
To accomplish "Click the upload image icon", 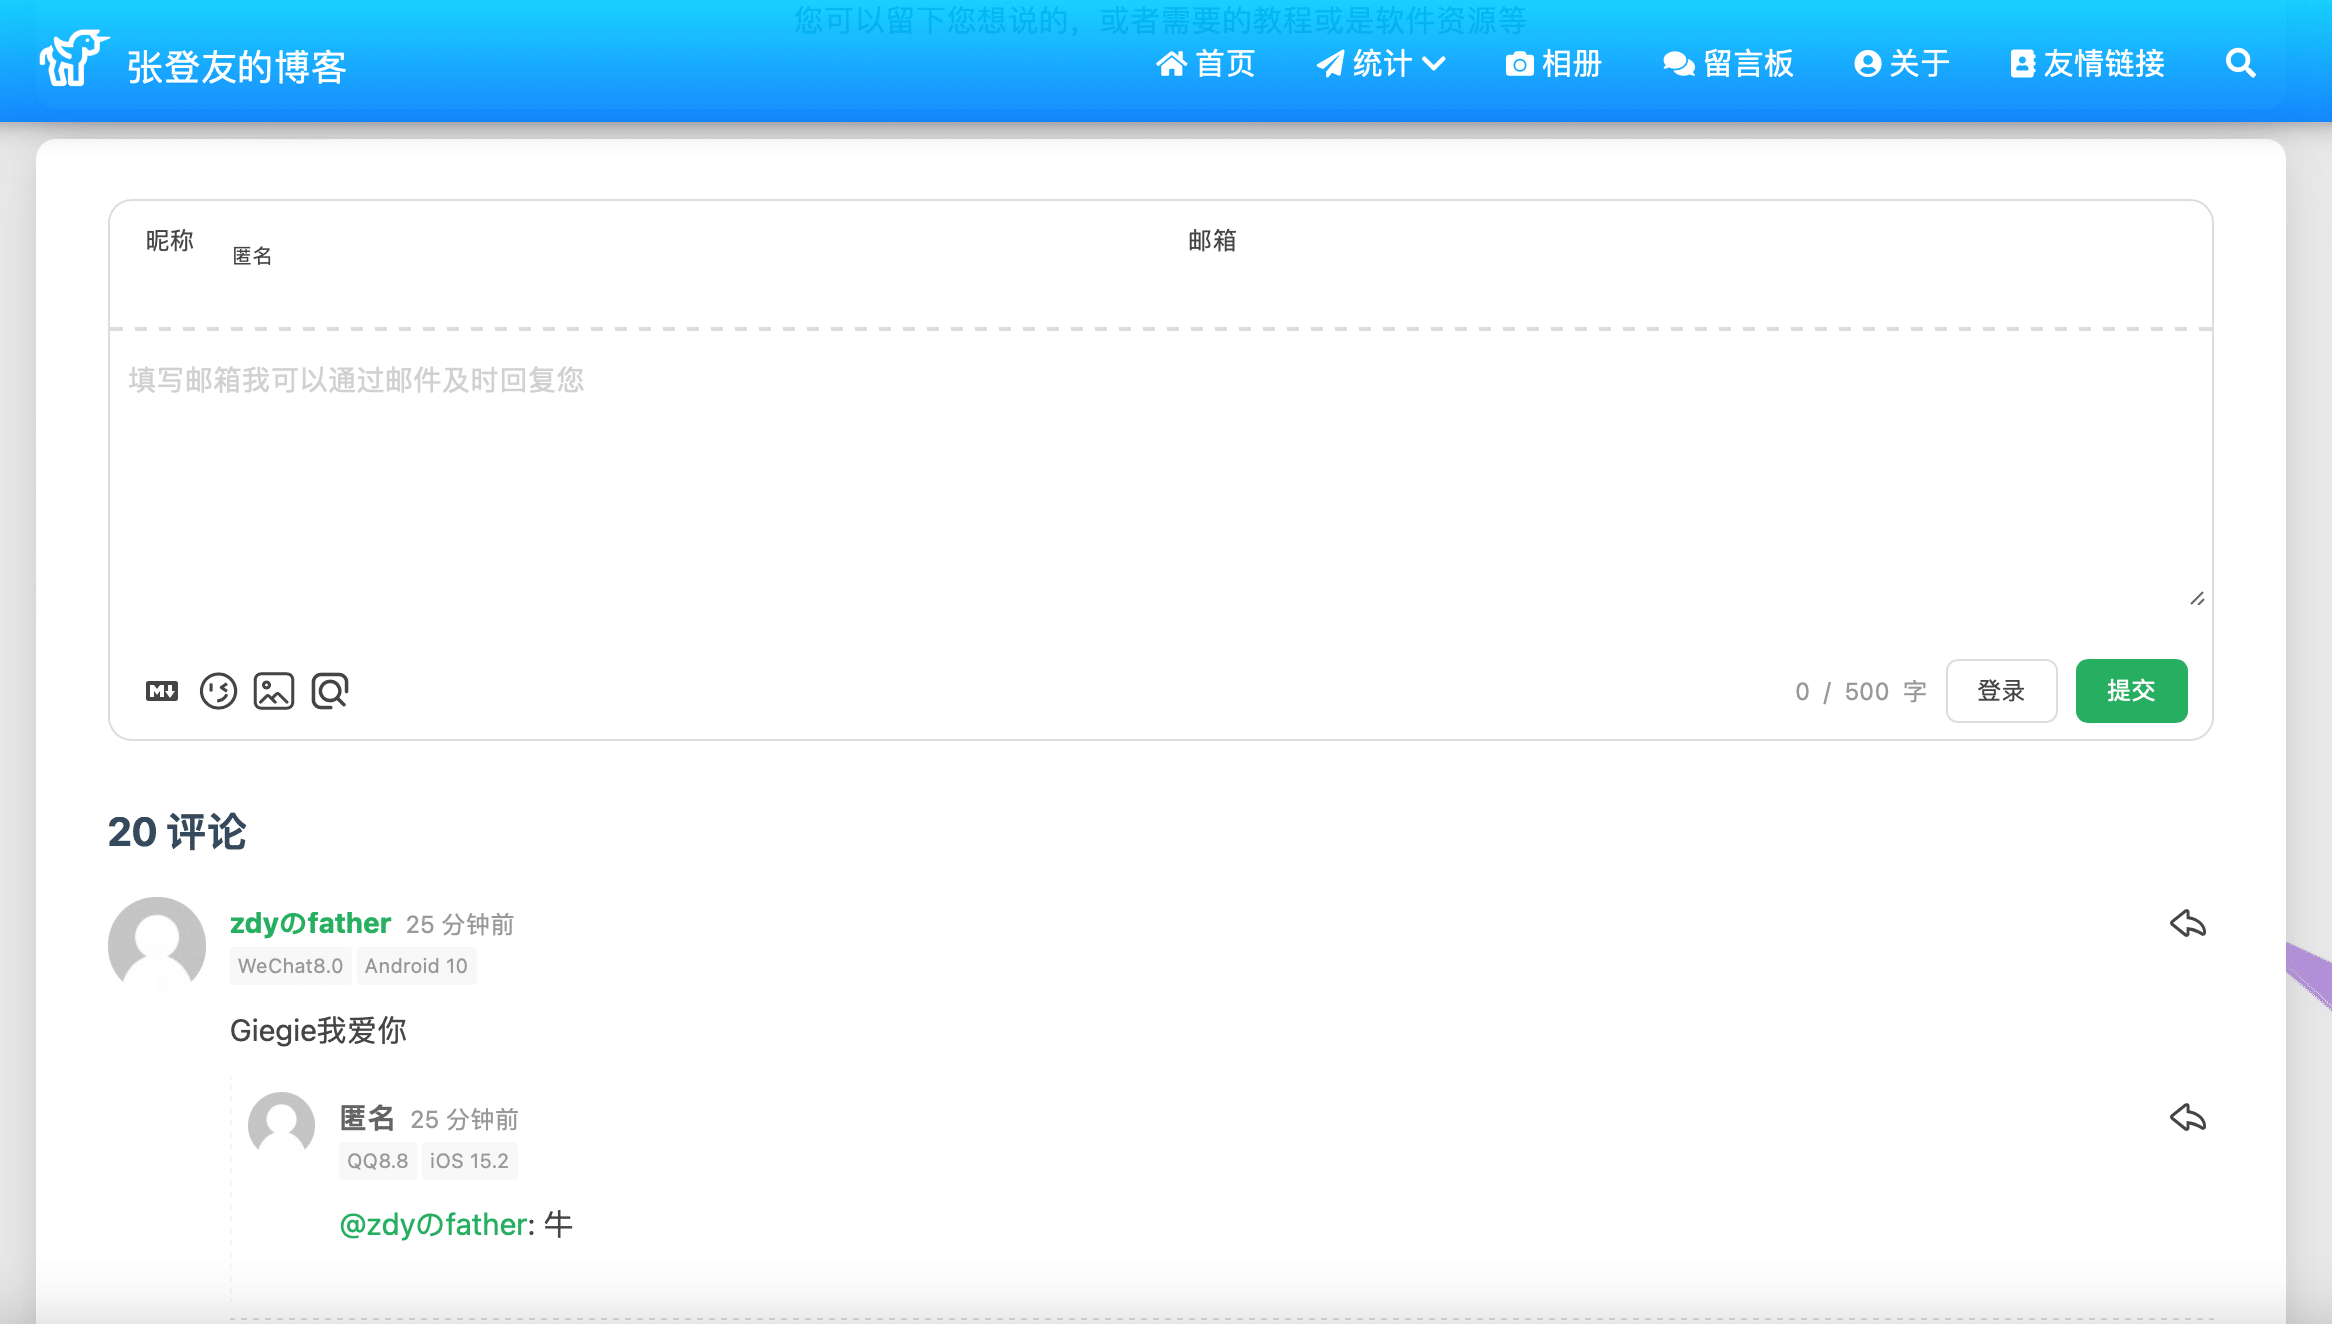I will tap(274, 691).
